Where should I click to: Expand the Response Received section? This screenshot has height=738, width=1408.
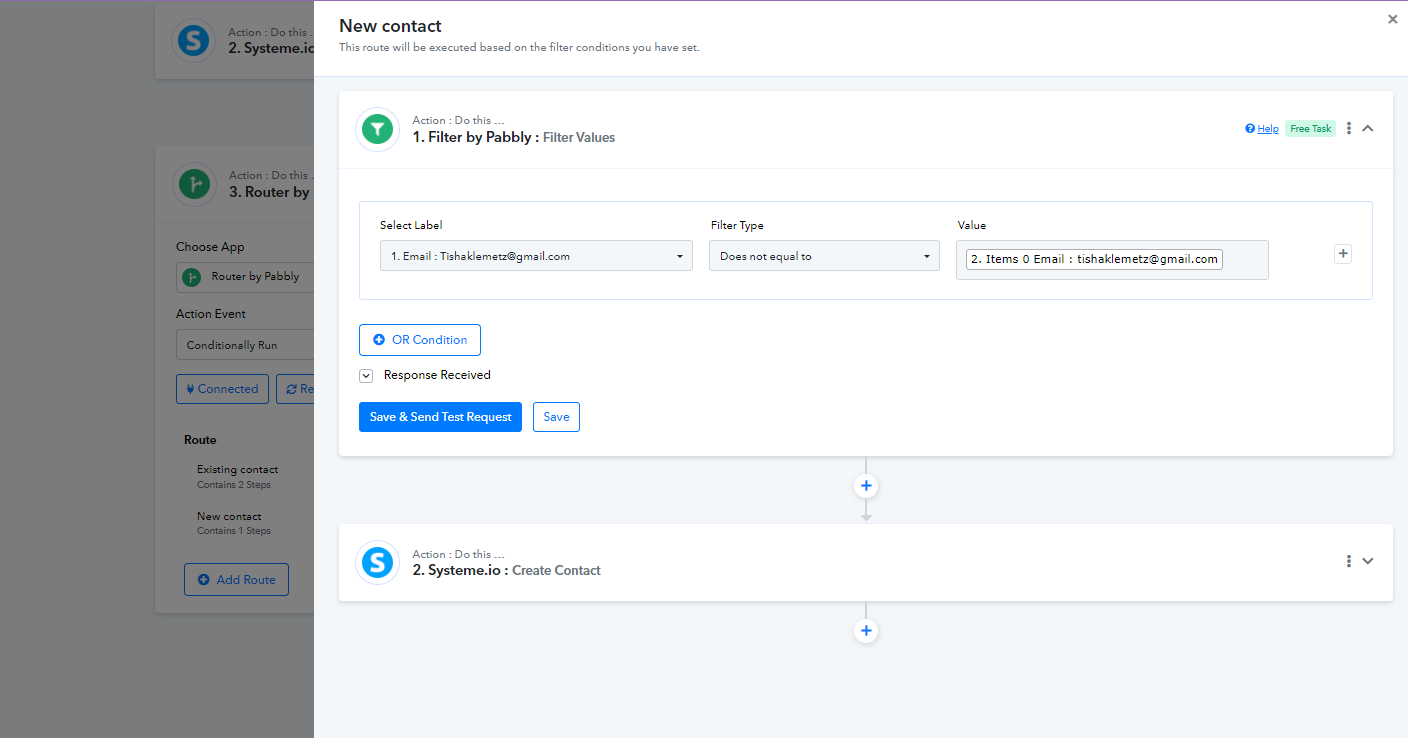pyautogui.click(x=366, y=376)
